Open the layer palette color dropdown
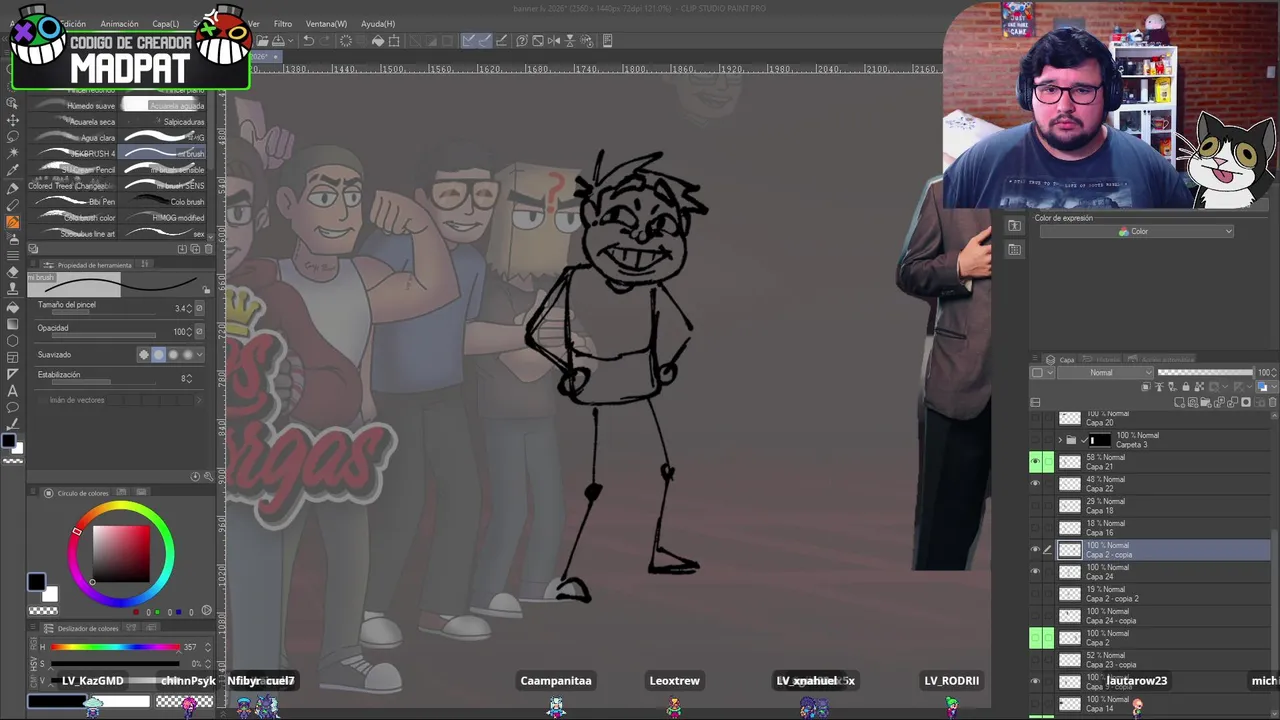Image resolution: width=1280 pixels, height=720 pixels. point(1043,373)
